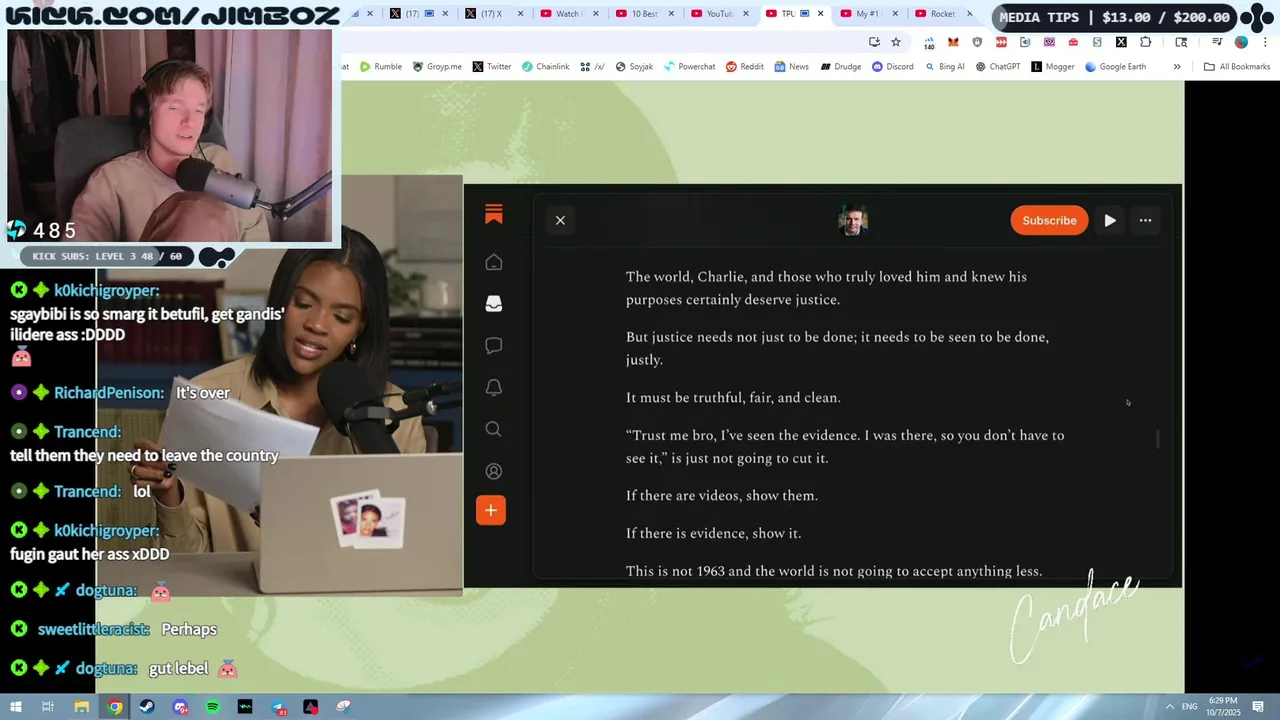This screenshot has height=720, width=1280.
Task: Open the notifications bell in sidebar
Action: 493,387
